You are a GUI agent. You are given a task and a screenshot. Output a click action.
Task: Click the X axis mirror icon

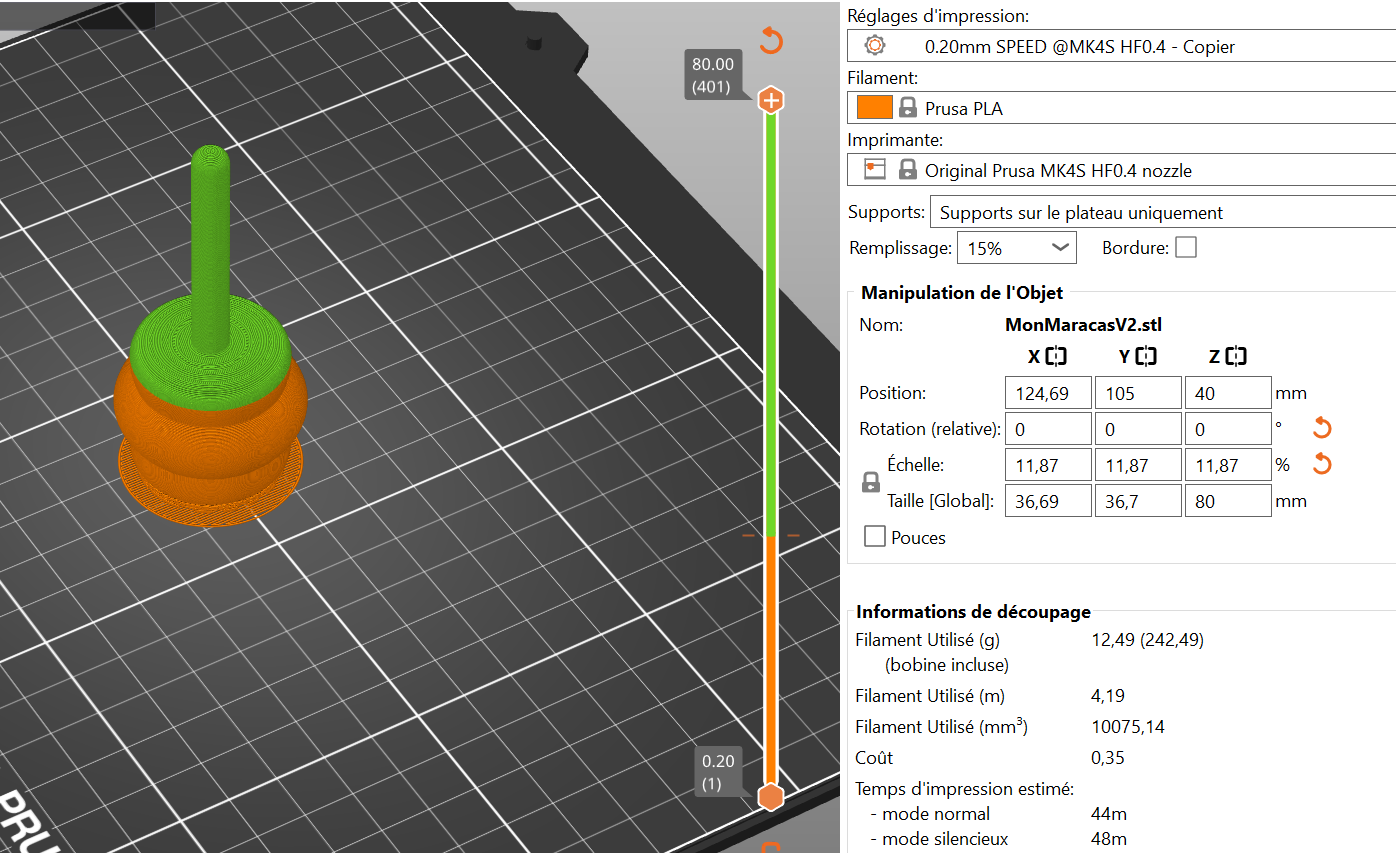pos(1058,356)
